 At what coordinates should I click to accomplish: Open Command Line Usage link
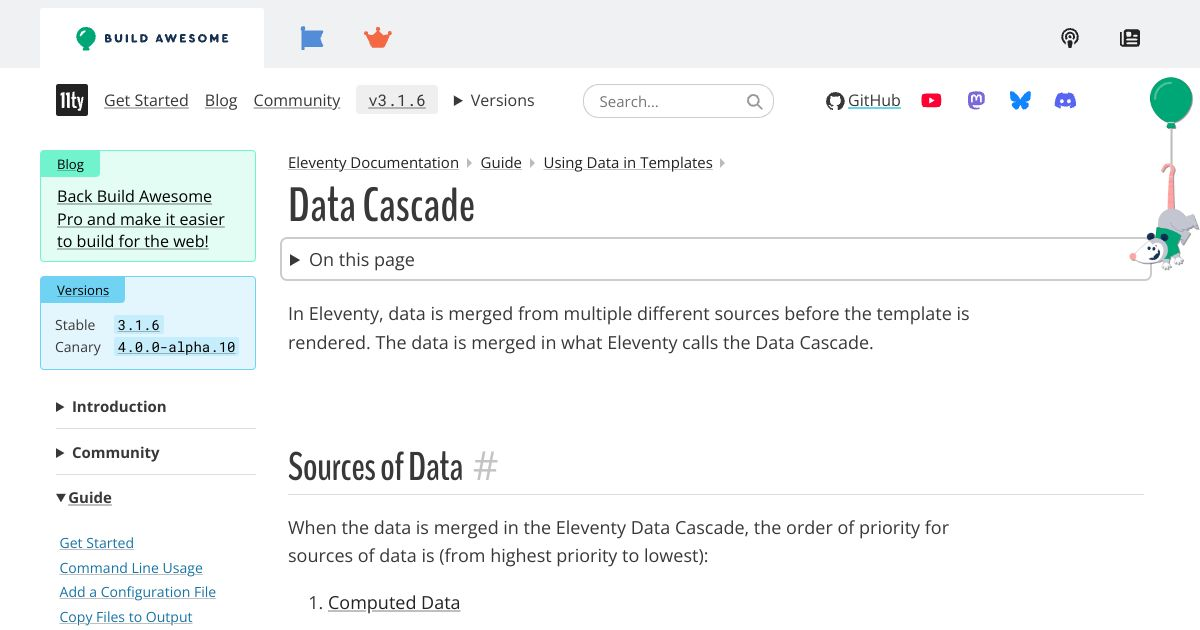131,568
